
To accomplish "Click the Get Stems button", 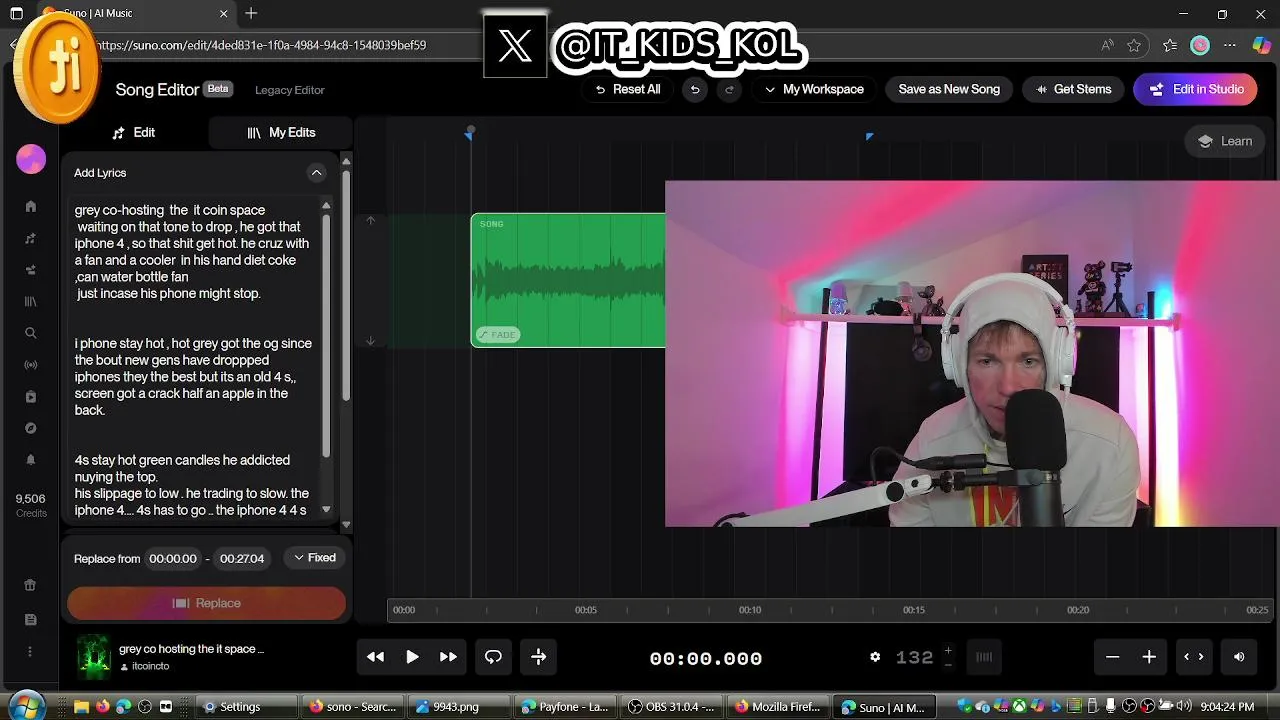I will point(1073,89).
